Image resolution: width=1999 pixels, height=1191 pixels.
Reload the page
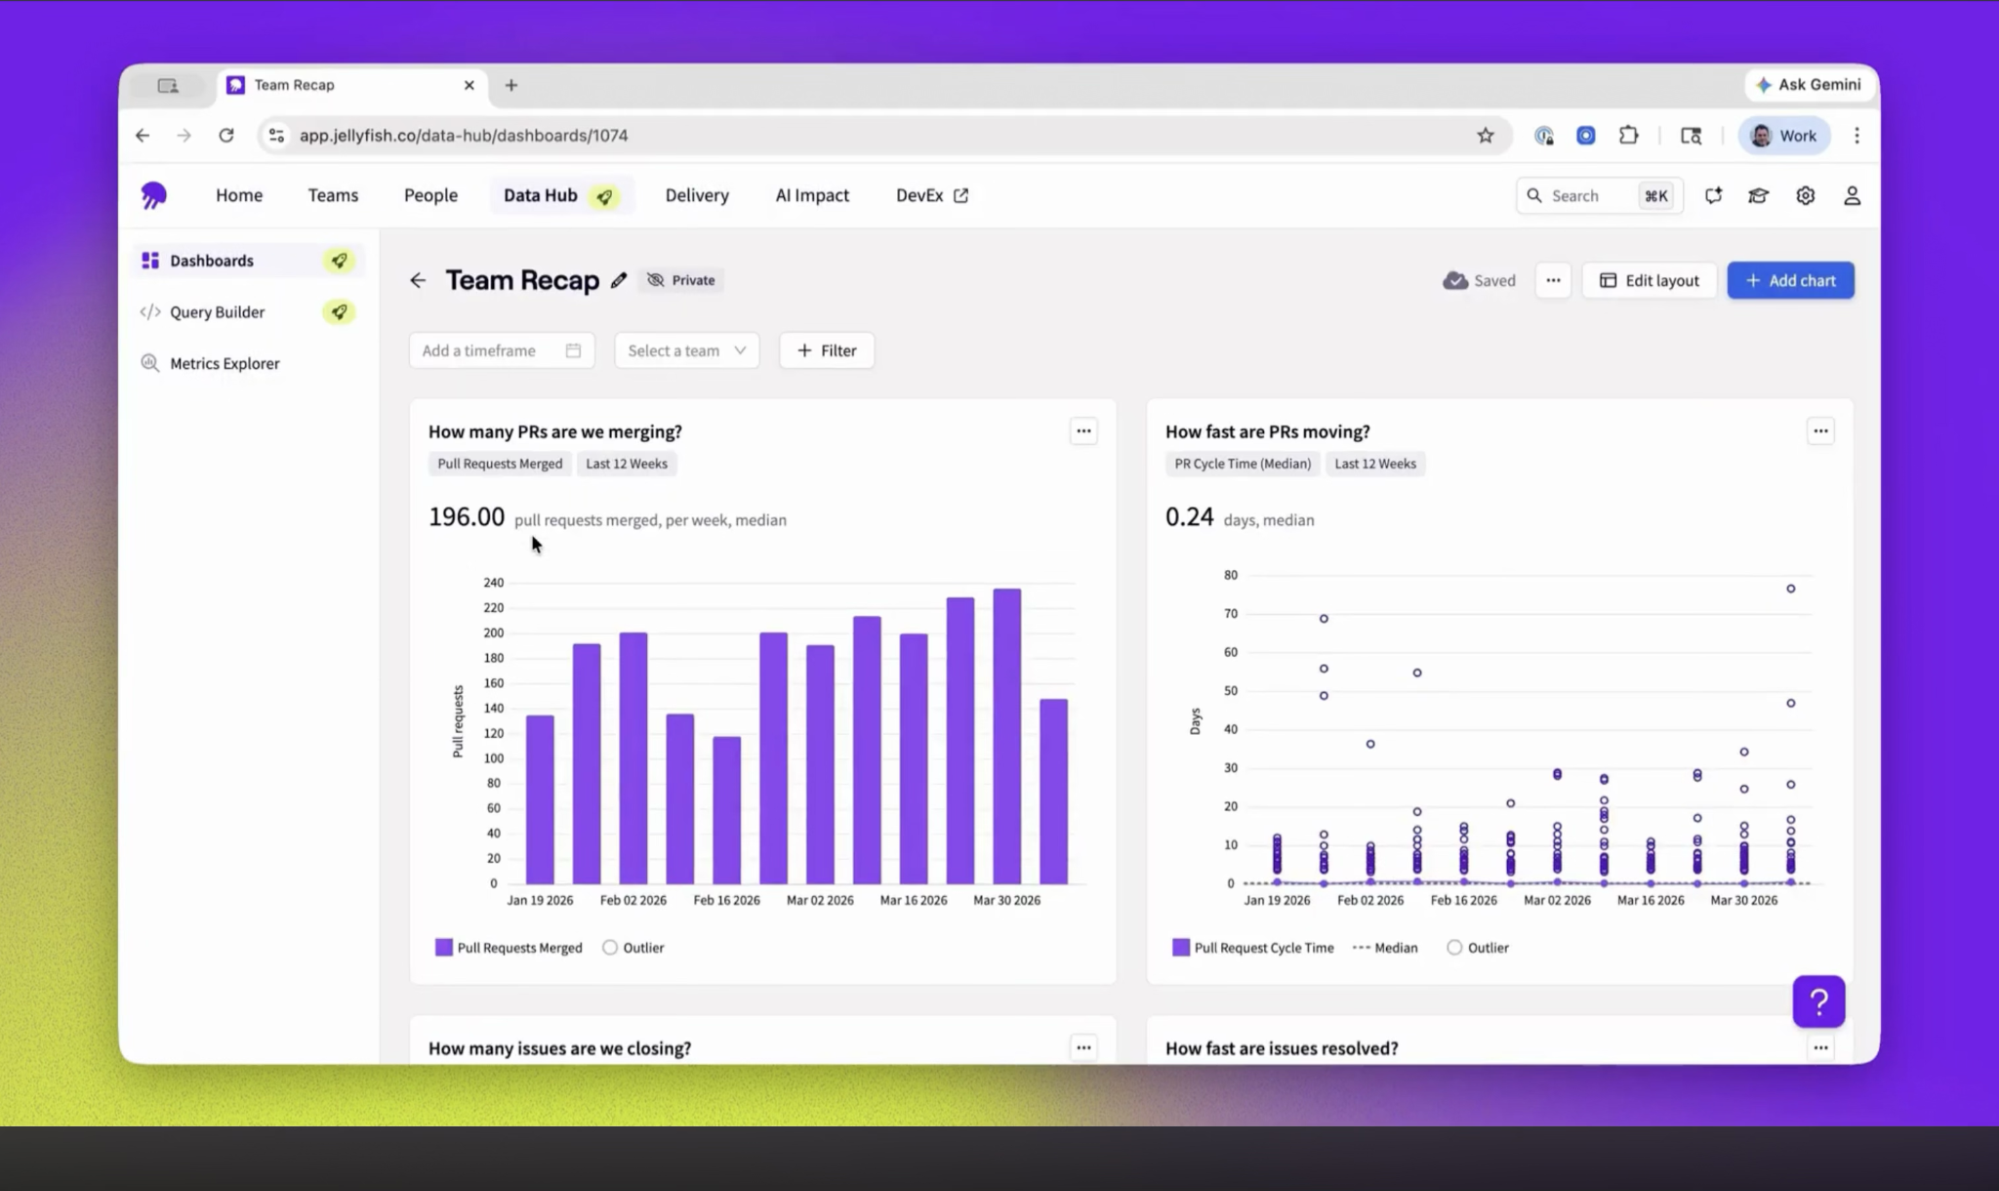pos(226,135)
